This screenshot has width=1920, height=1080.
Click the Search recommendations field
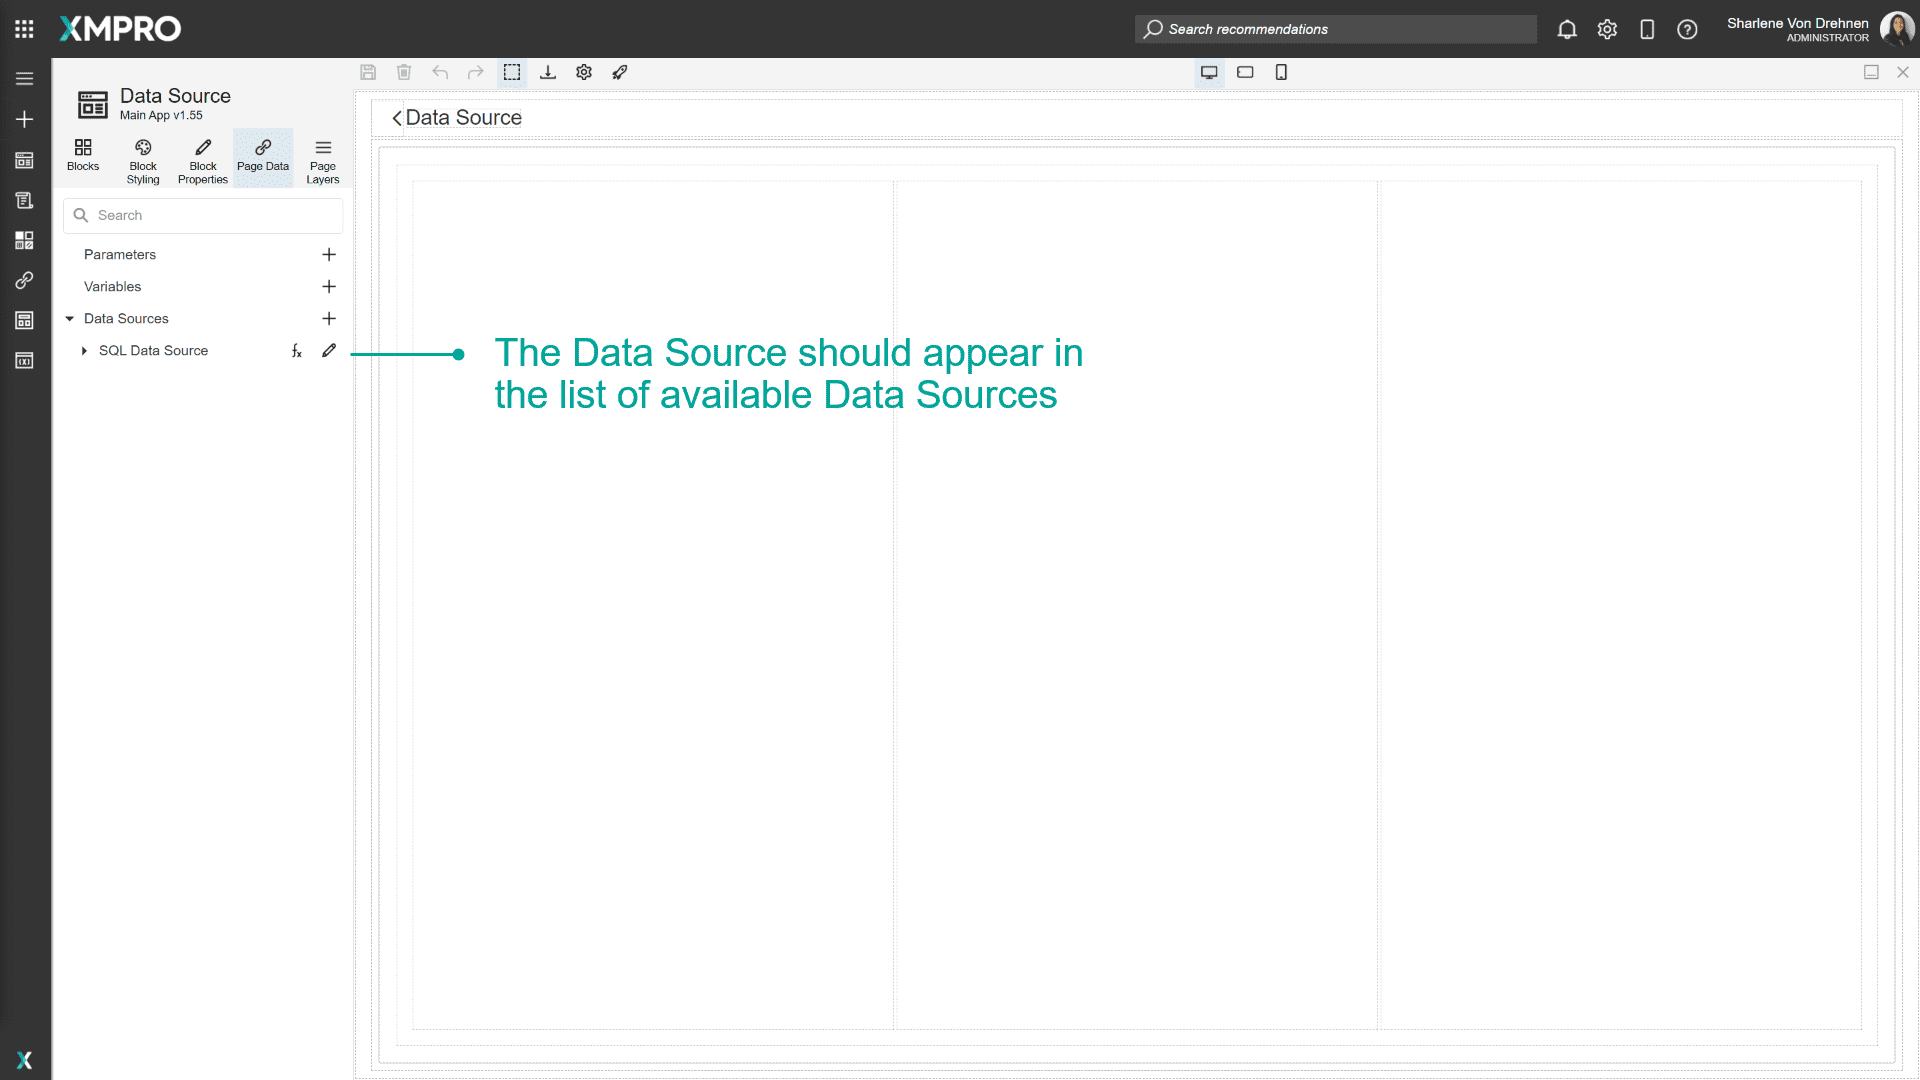click(x=1300, y=29)
